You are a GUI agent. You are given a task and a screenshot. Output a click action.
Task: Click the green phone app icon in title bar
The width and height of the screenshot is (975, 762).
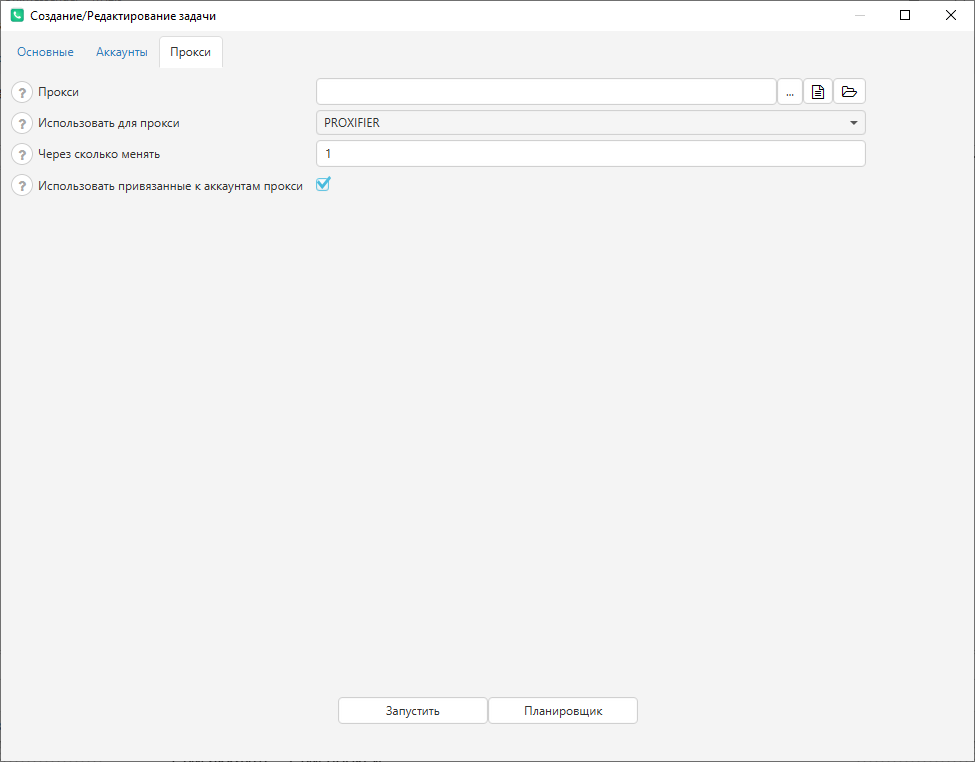click(17, 16)
